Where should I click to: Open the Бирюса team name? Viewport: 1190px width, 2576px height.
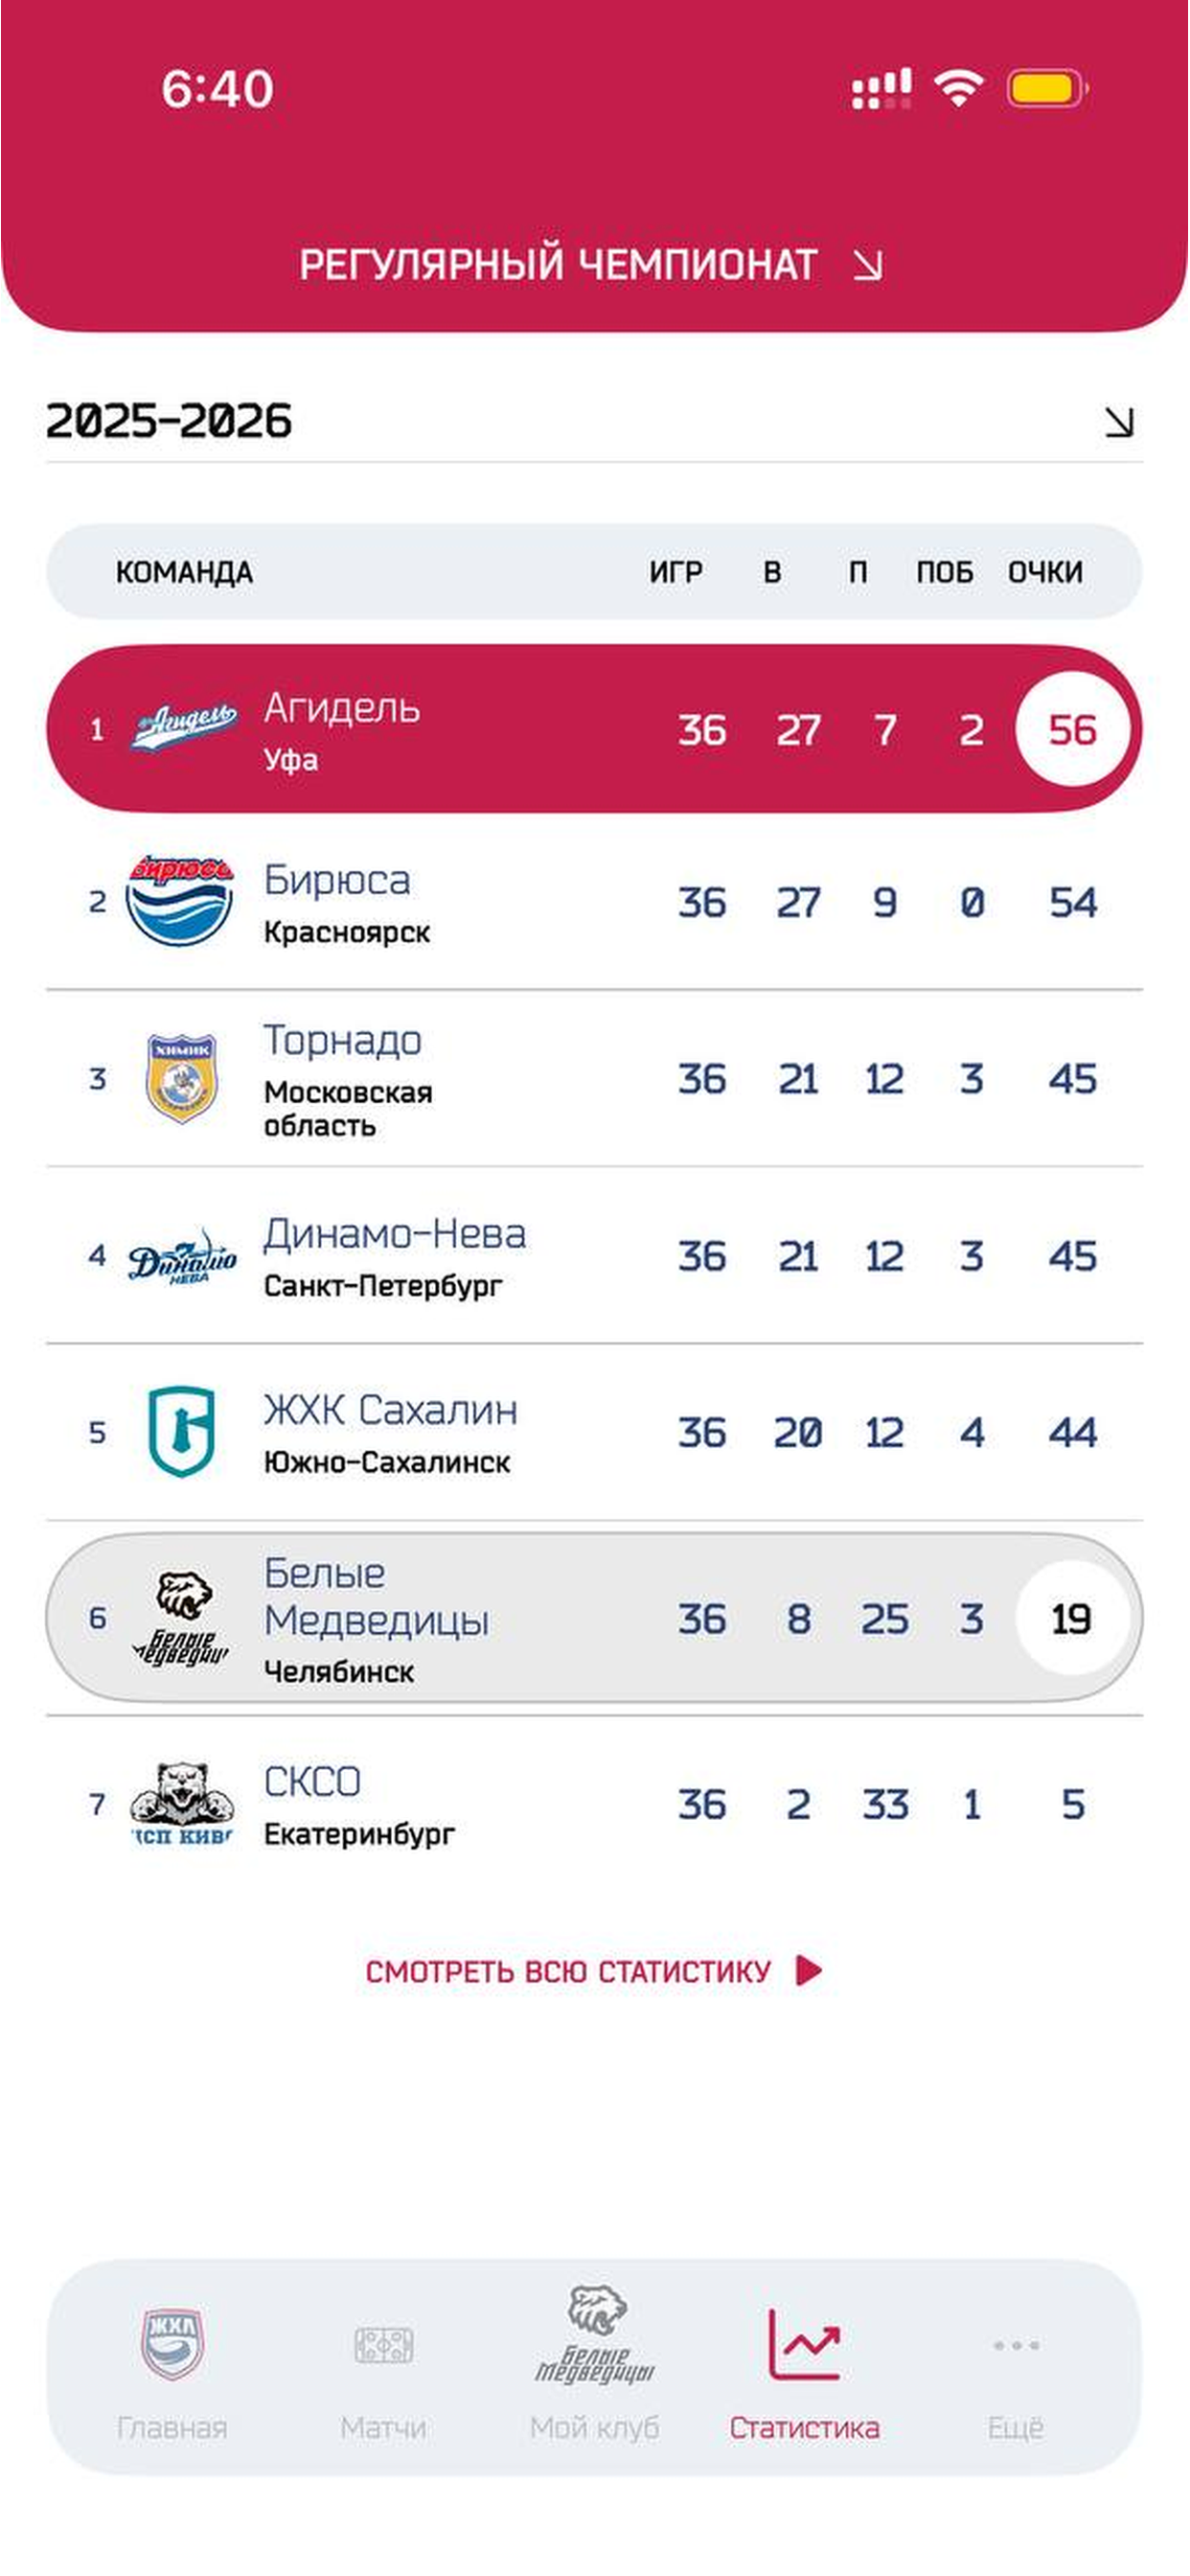click(x=337, y=880)
